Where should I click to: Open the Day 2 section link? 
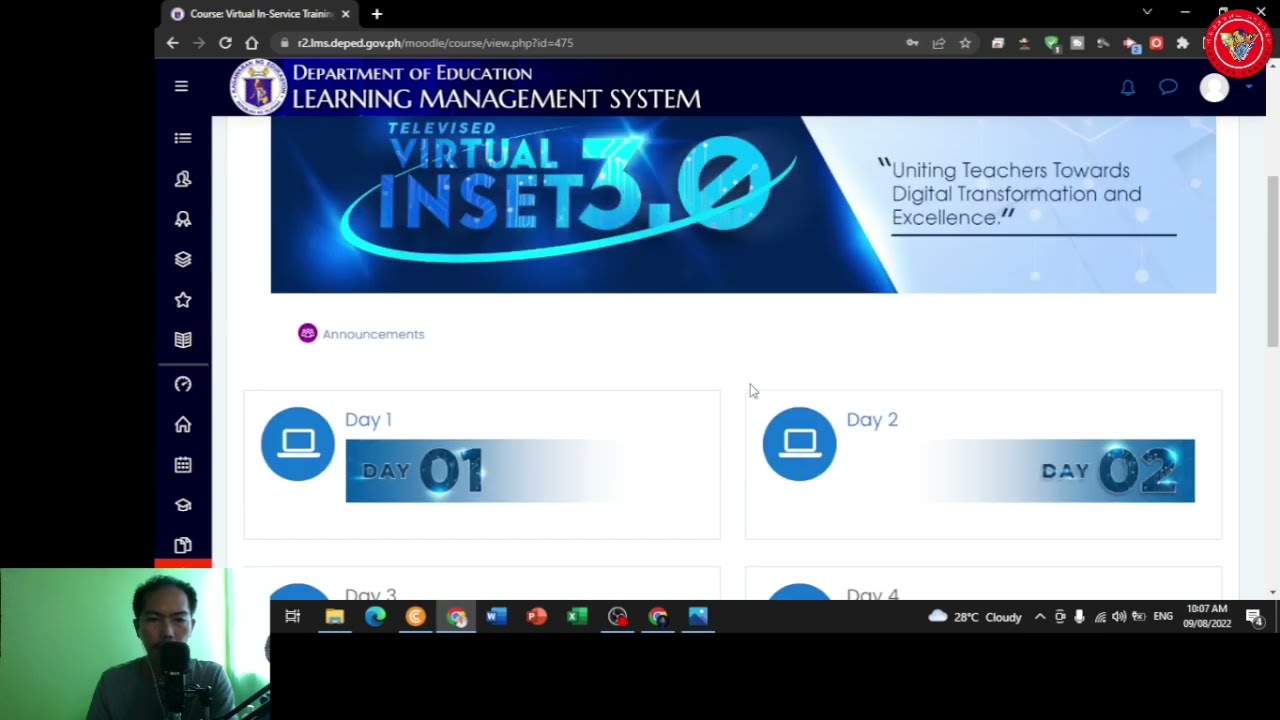[872, 420]
